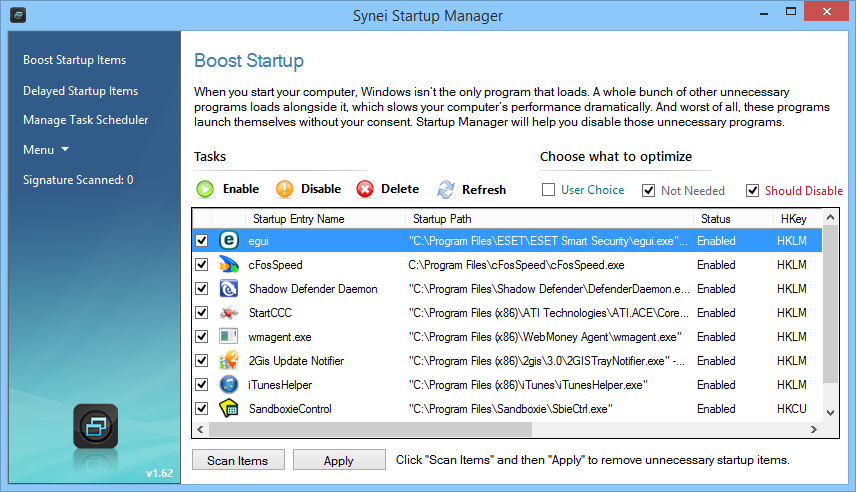Image resolution: width=856 pixels, height=492 pixels.
Task: Click the Enable task label
Action: point(241,189)
